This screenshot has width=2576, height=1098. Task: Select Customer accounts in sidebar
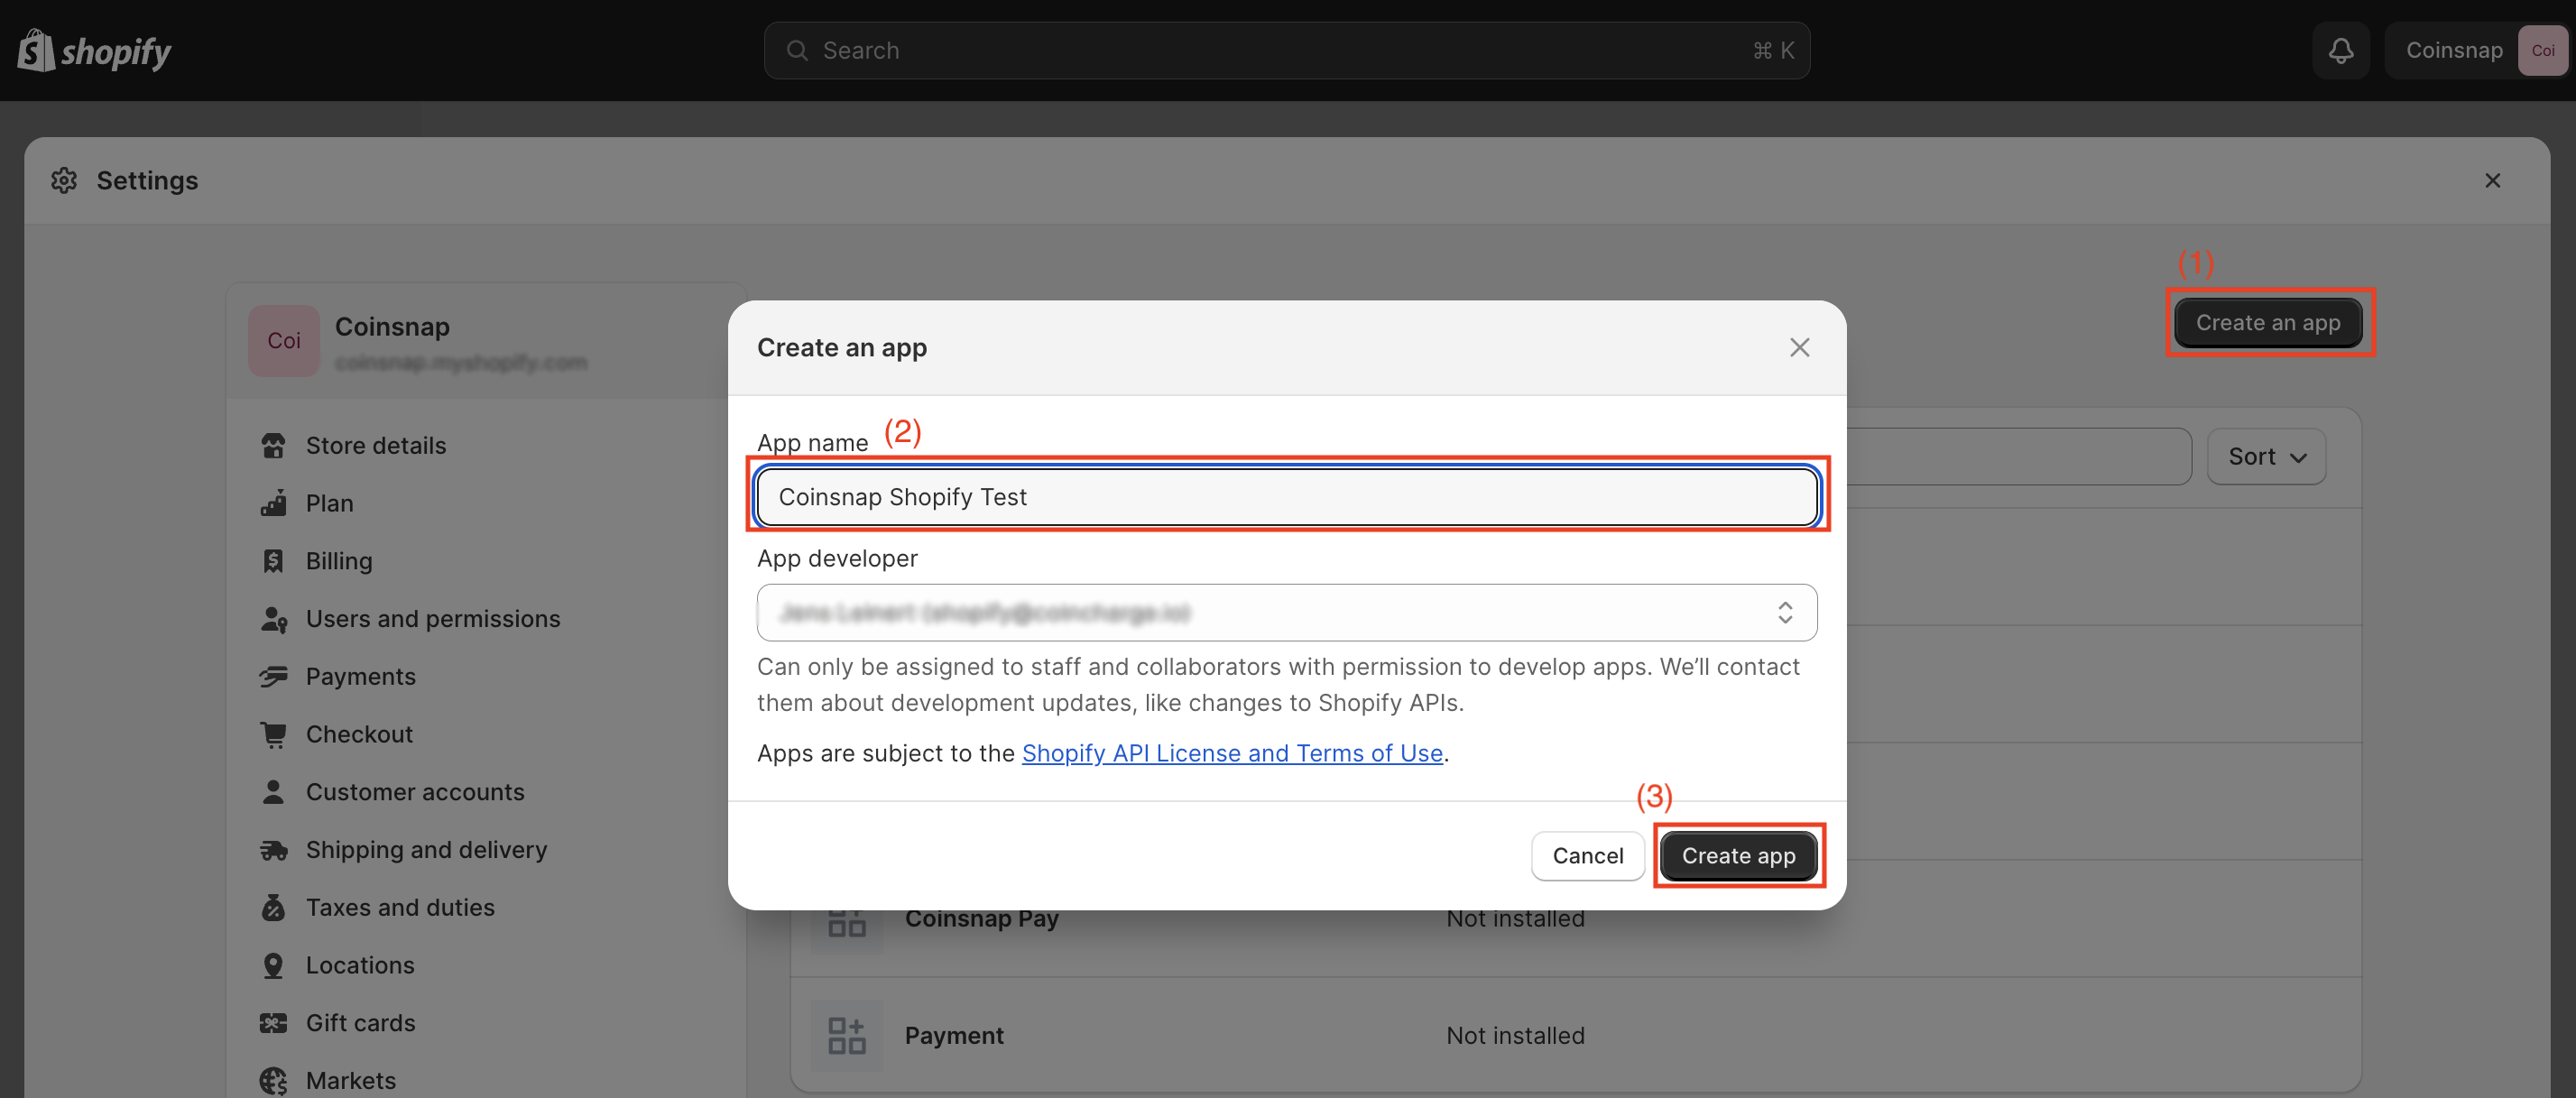[414, 792]
